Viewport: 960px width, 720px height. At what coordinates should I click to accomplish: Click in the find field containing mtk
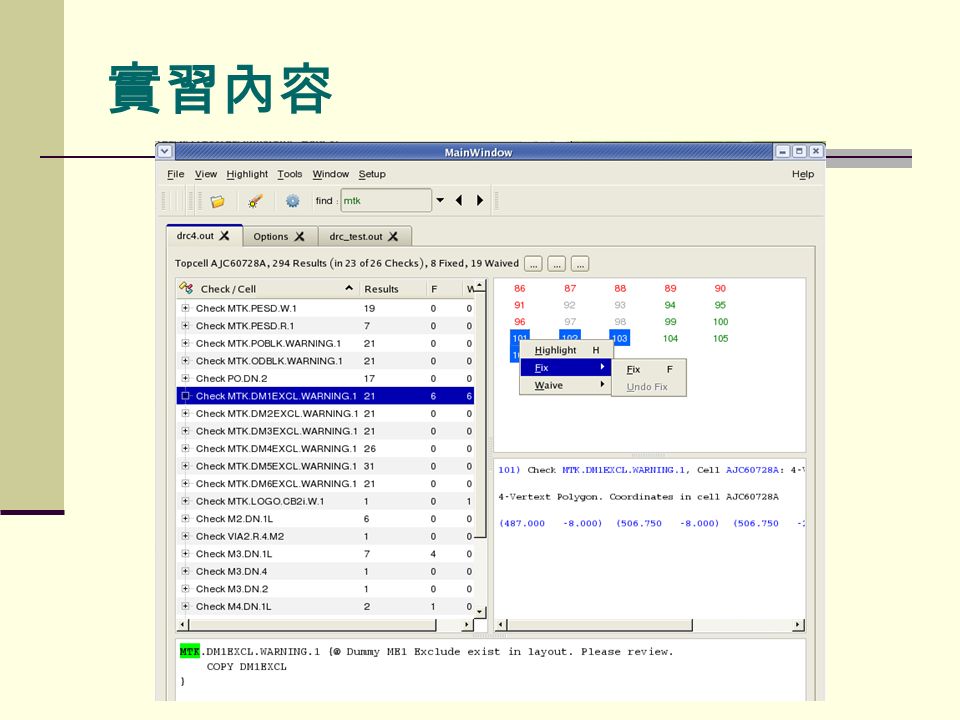[386, 200]
